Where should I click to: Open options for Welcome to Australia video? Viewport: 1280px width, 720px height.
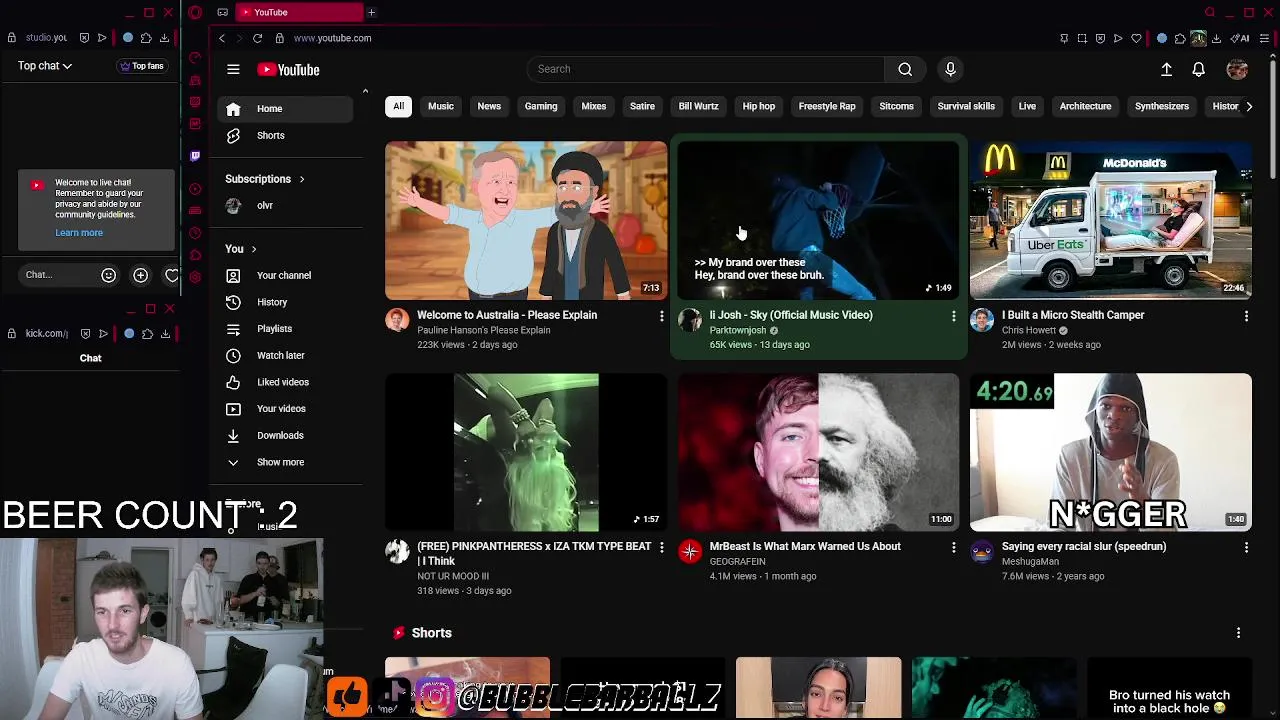click(661, 316)
